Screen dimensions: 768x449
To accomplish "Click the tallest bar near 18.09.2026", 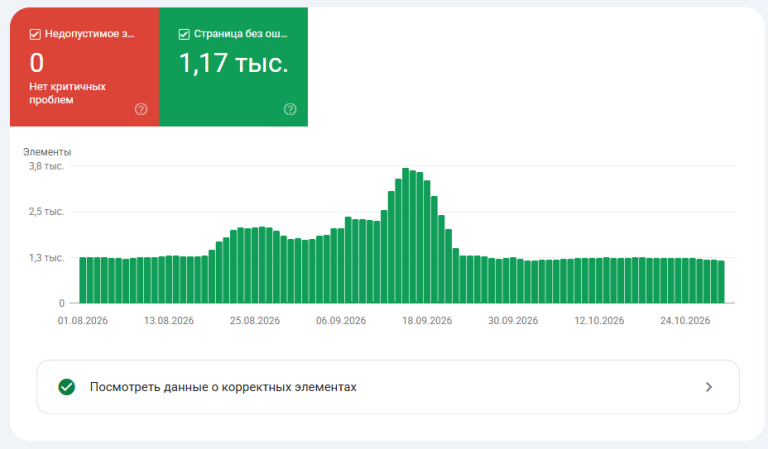I will 406,236.
